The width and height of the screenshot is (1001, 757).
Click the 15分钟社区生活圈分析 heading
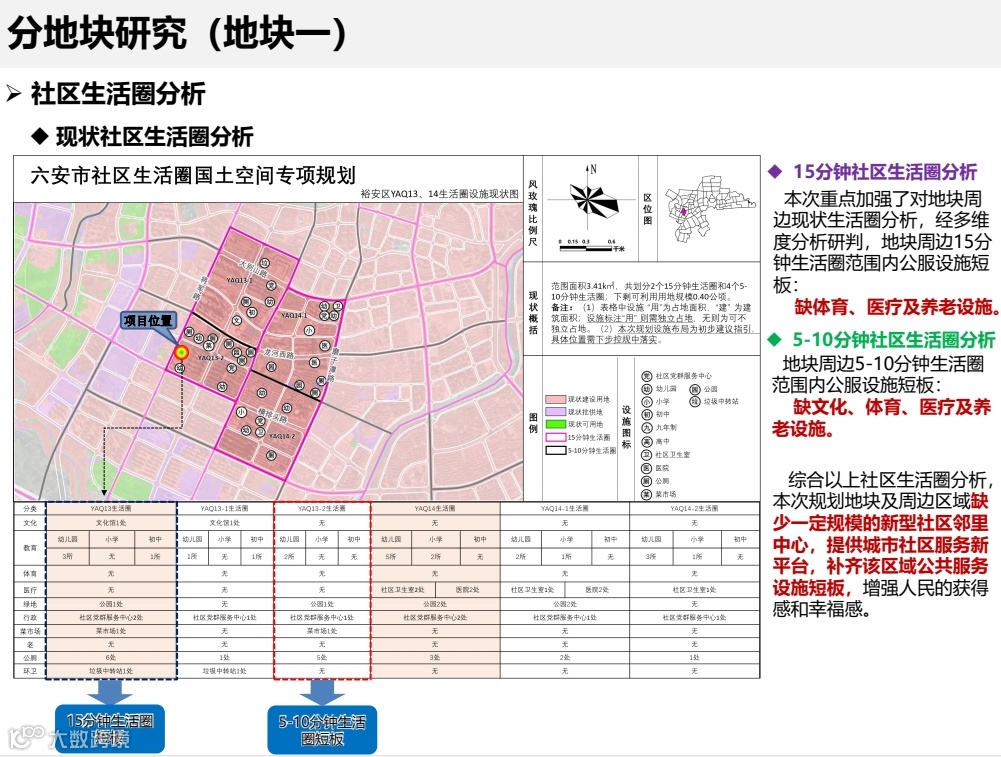pyautogui.click(x=885, y=172)
